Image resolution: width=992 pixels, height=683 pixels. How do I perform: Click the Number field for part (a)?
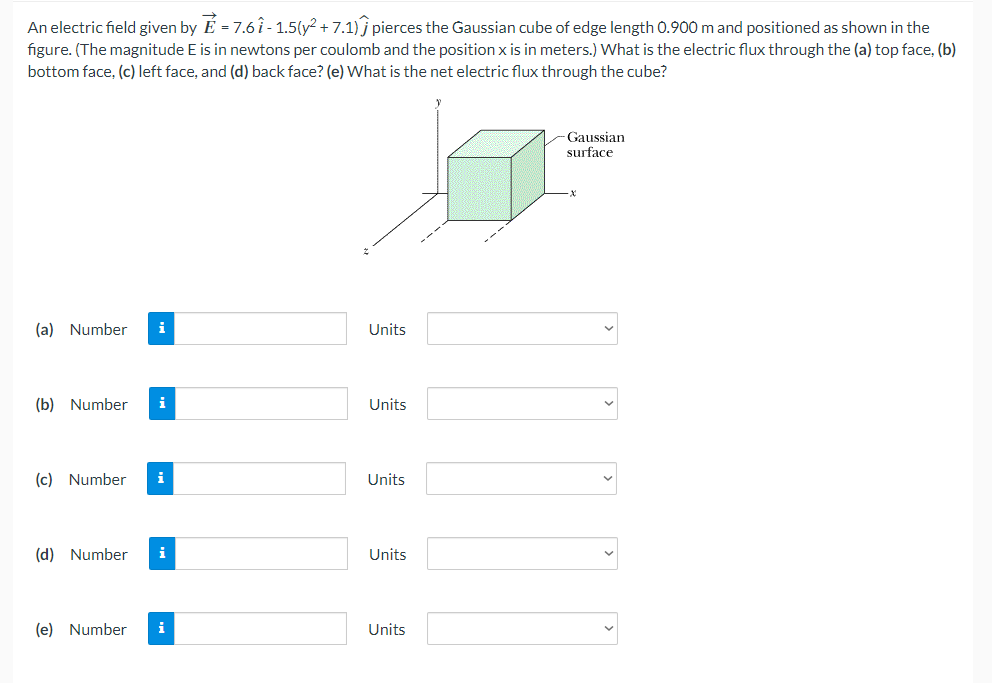click(260, 328)
